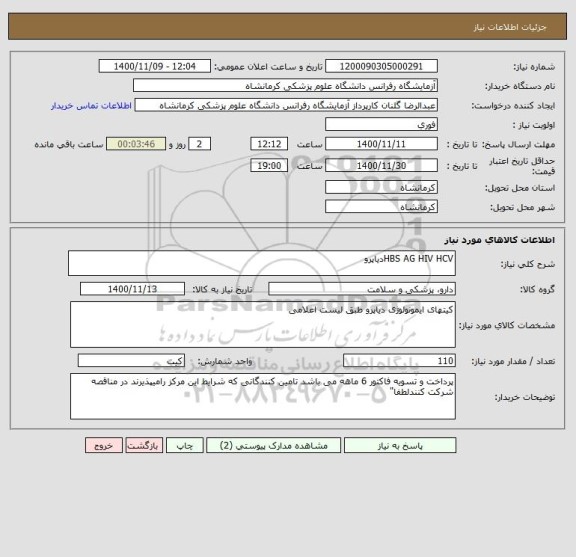
Task: Click the ایجاد کننده درخواست label
Action: pos(513,106)
